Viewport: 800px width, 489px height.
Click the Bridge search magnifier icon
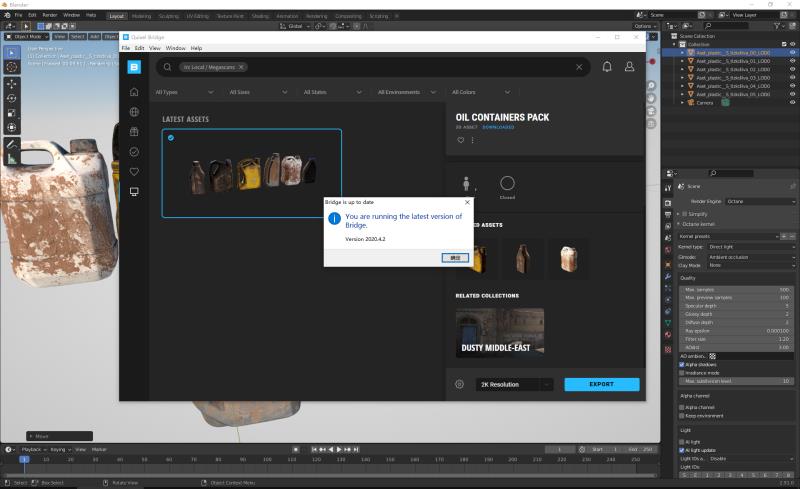pyautogui.click(x=167, y=67)
